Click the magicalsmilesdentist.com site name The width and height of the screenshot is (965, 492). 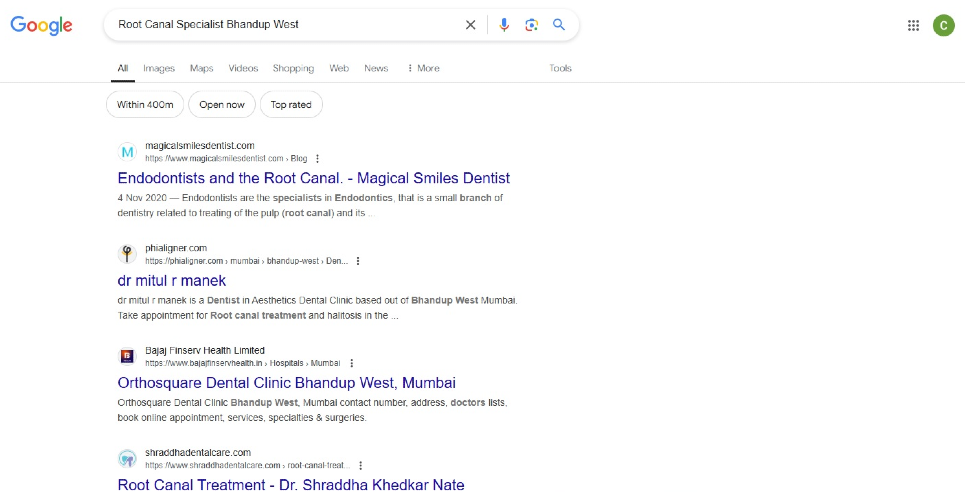pyautogui.click(x=199, y=146)
